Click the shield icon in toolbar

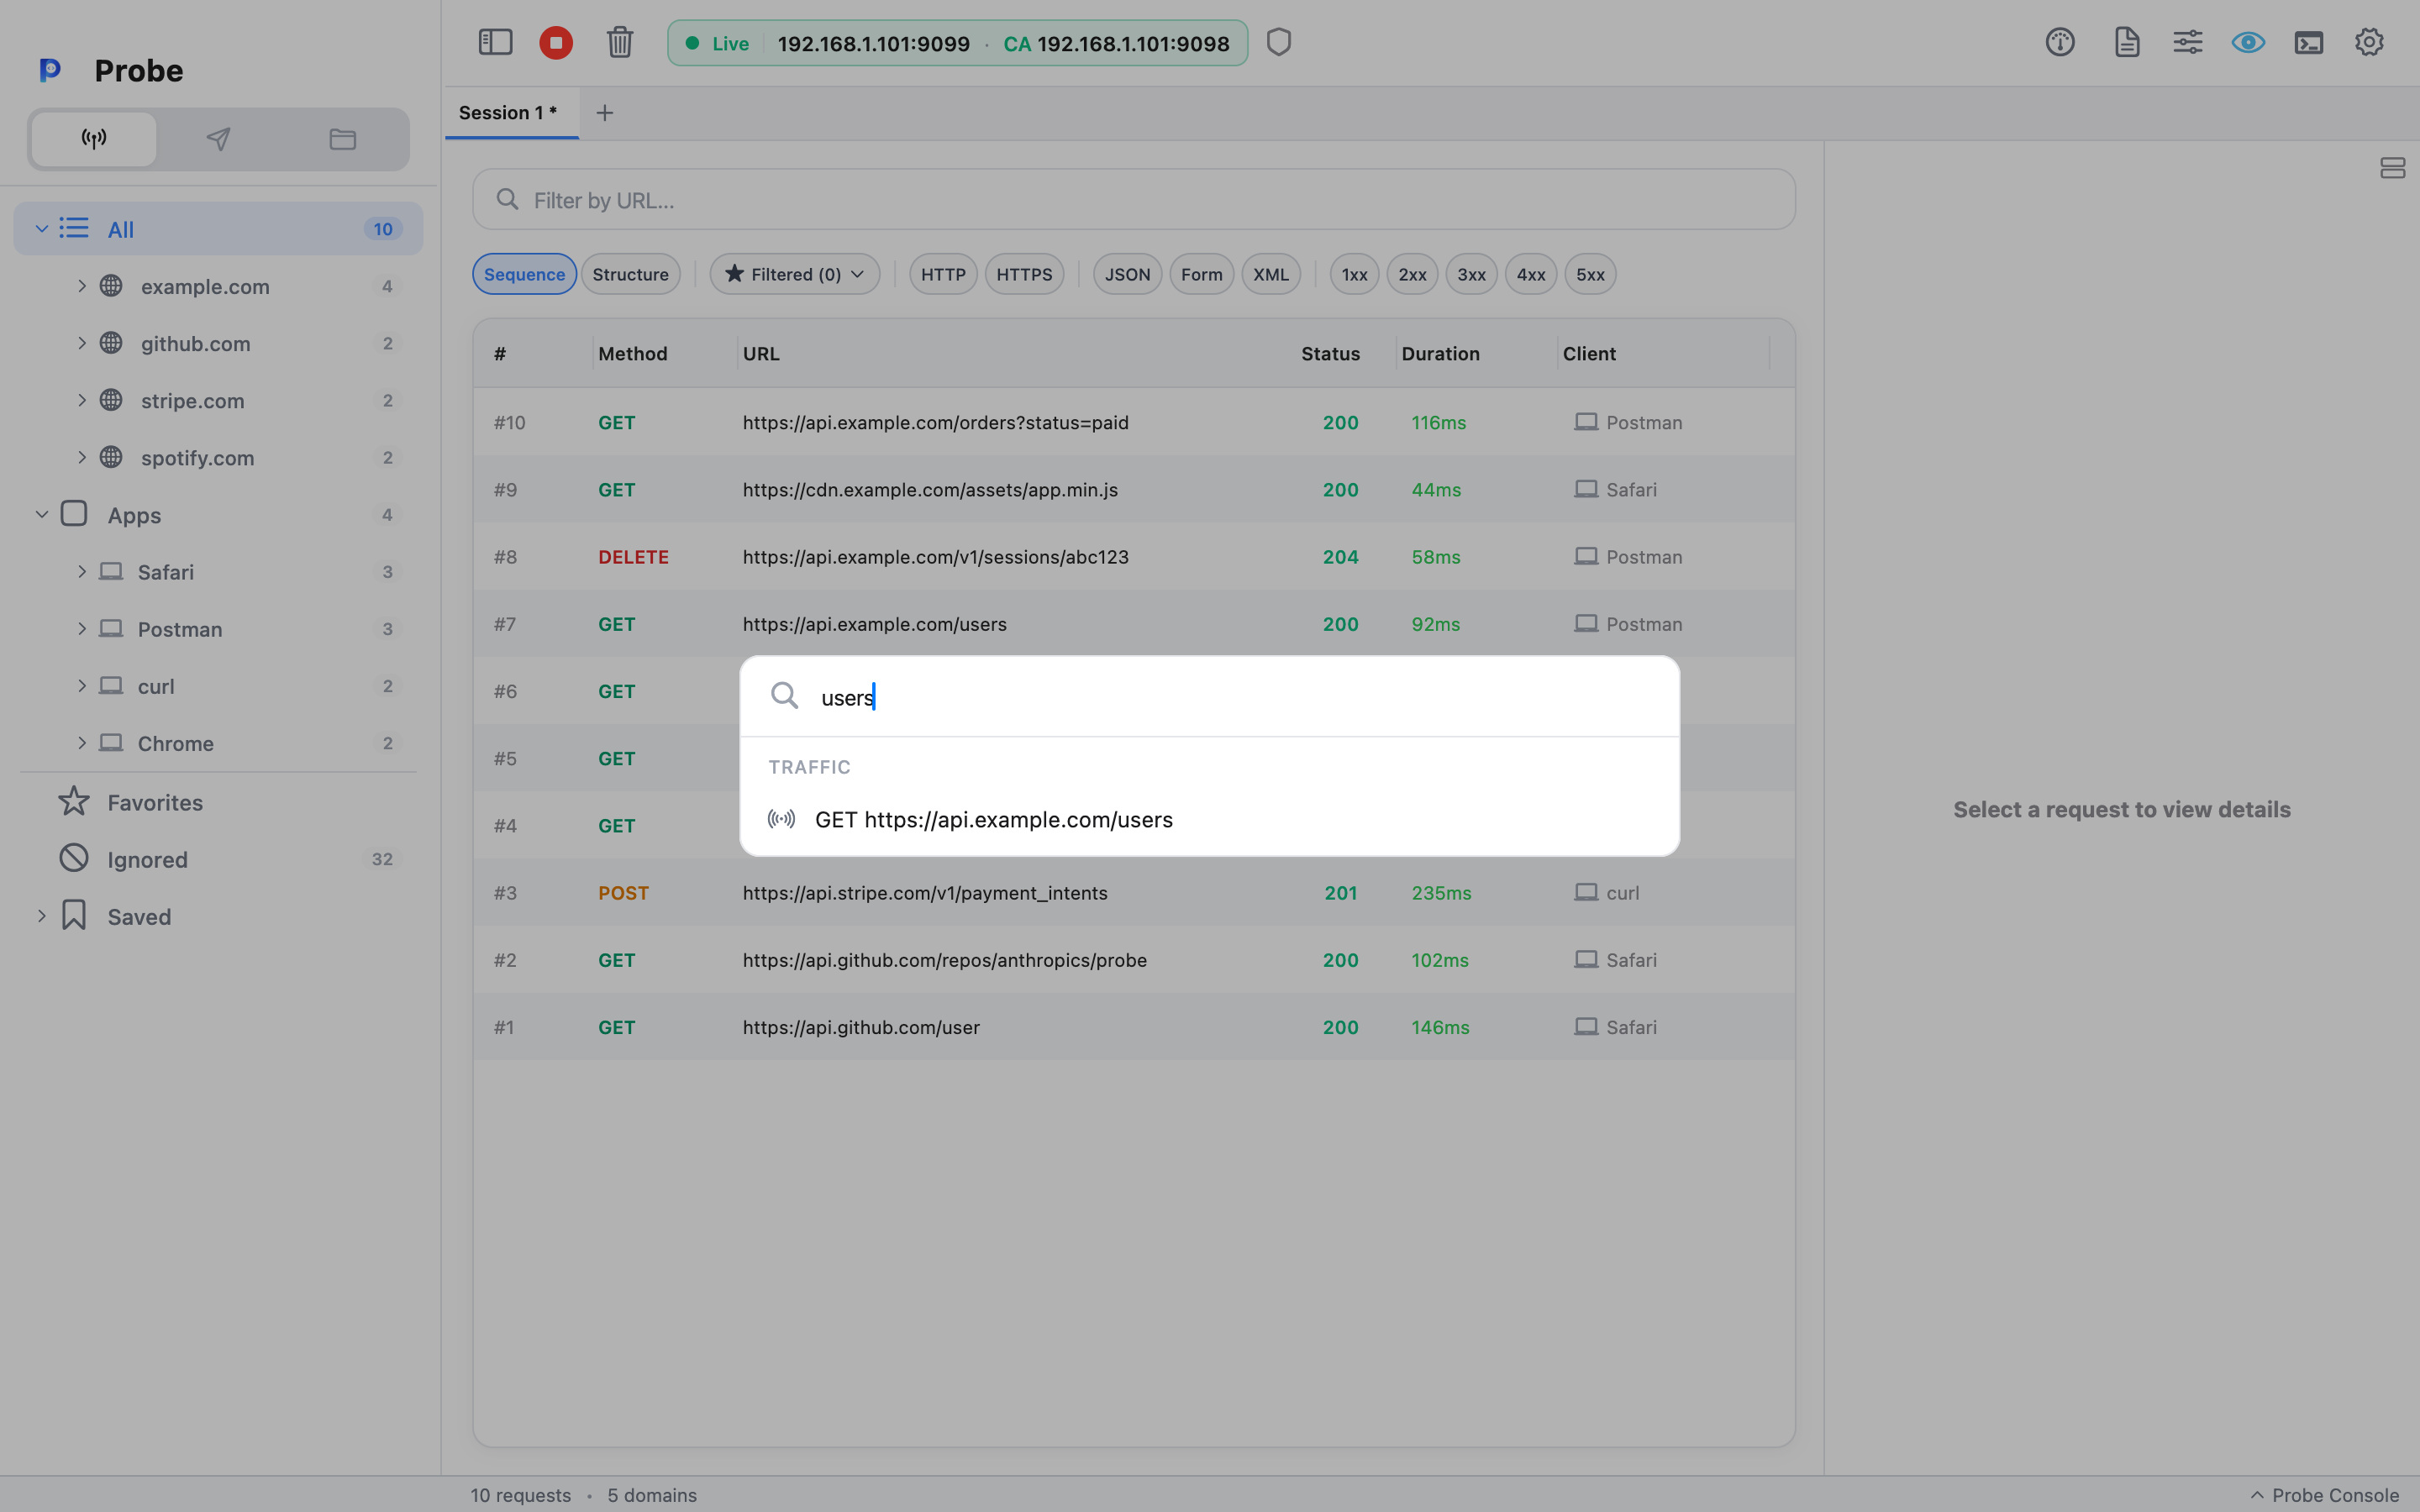click(x=1279, y=42)
